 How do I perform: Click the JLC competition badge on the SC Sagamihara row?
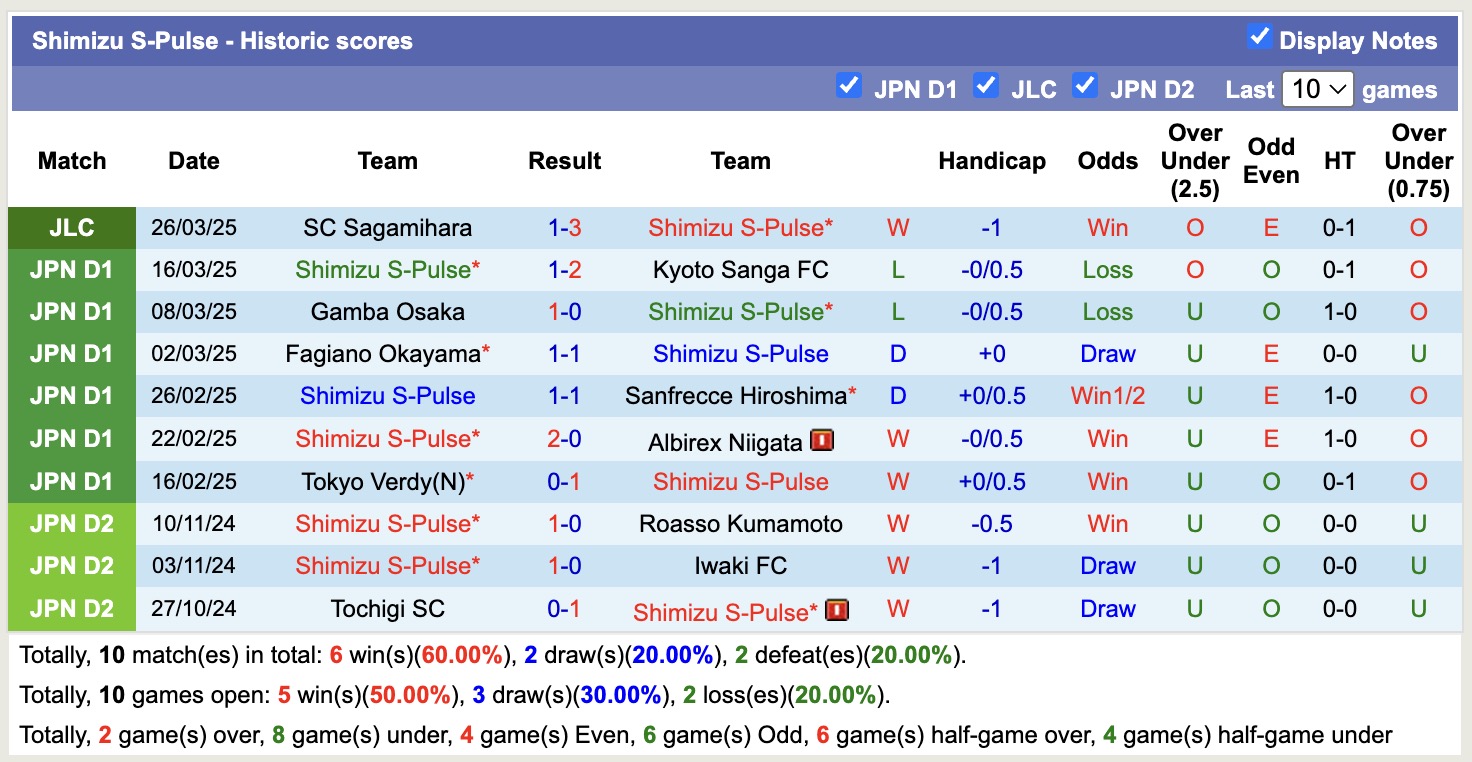pyautogui.click(x=71, y=227)
